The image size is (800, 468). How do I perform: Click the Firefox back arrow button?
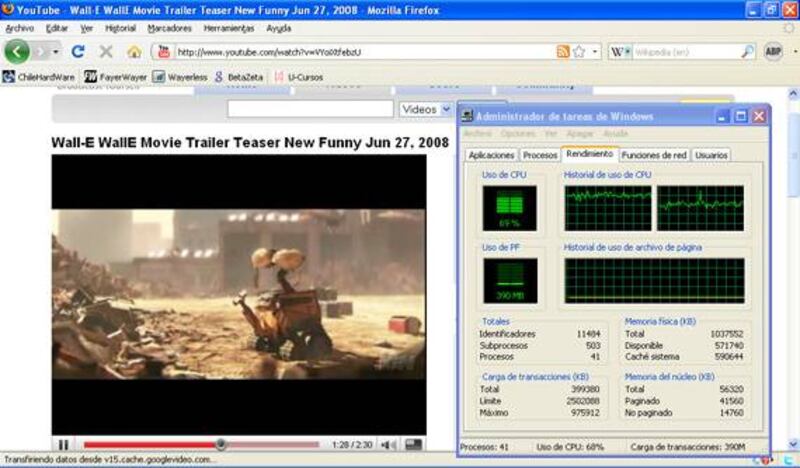coord(18,51)
